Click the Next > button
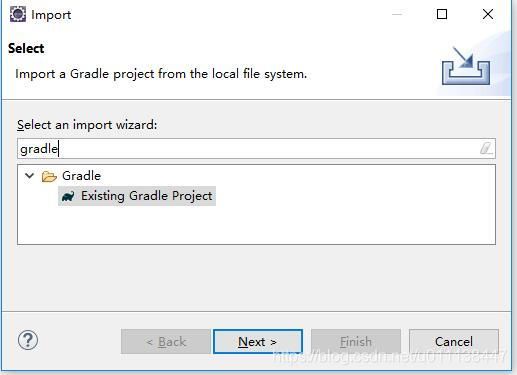 (258, 341)
